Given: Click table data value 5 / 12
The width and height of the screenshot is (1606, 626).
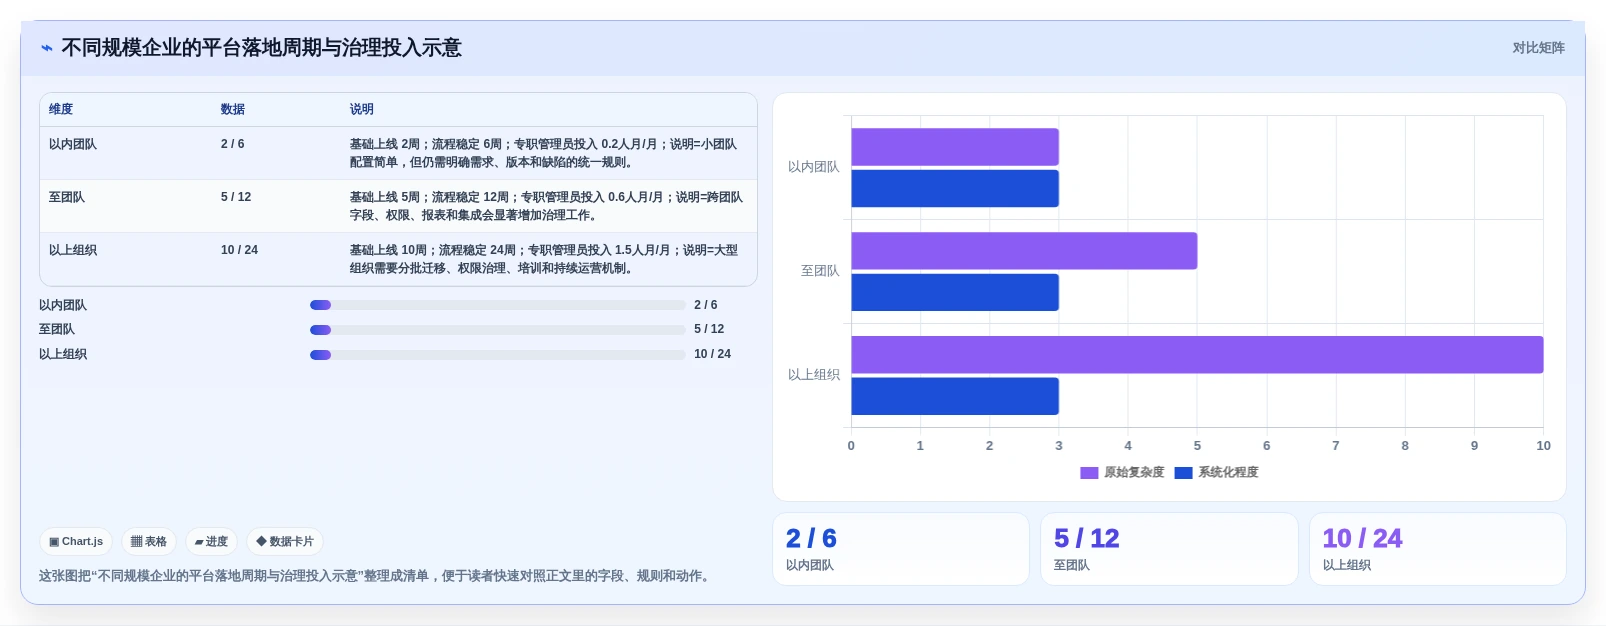Looking at the screenshot, I should click(x=236, y=197).
